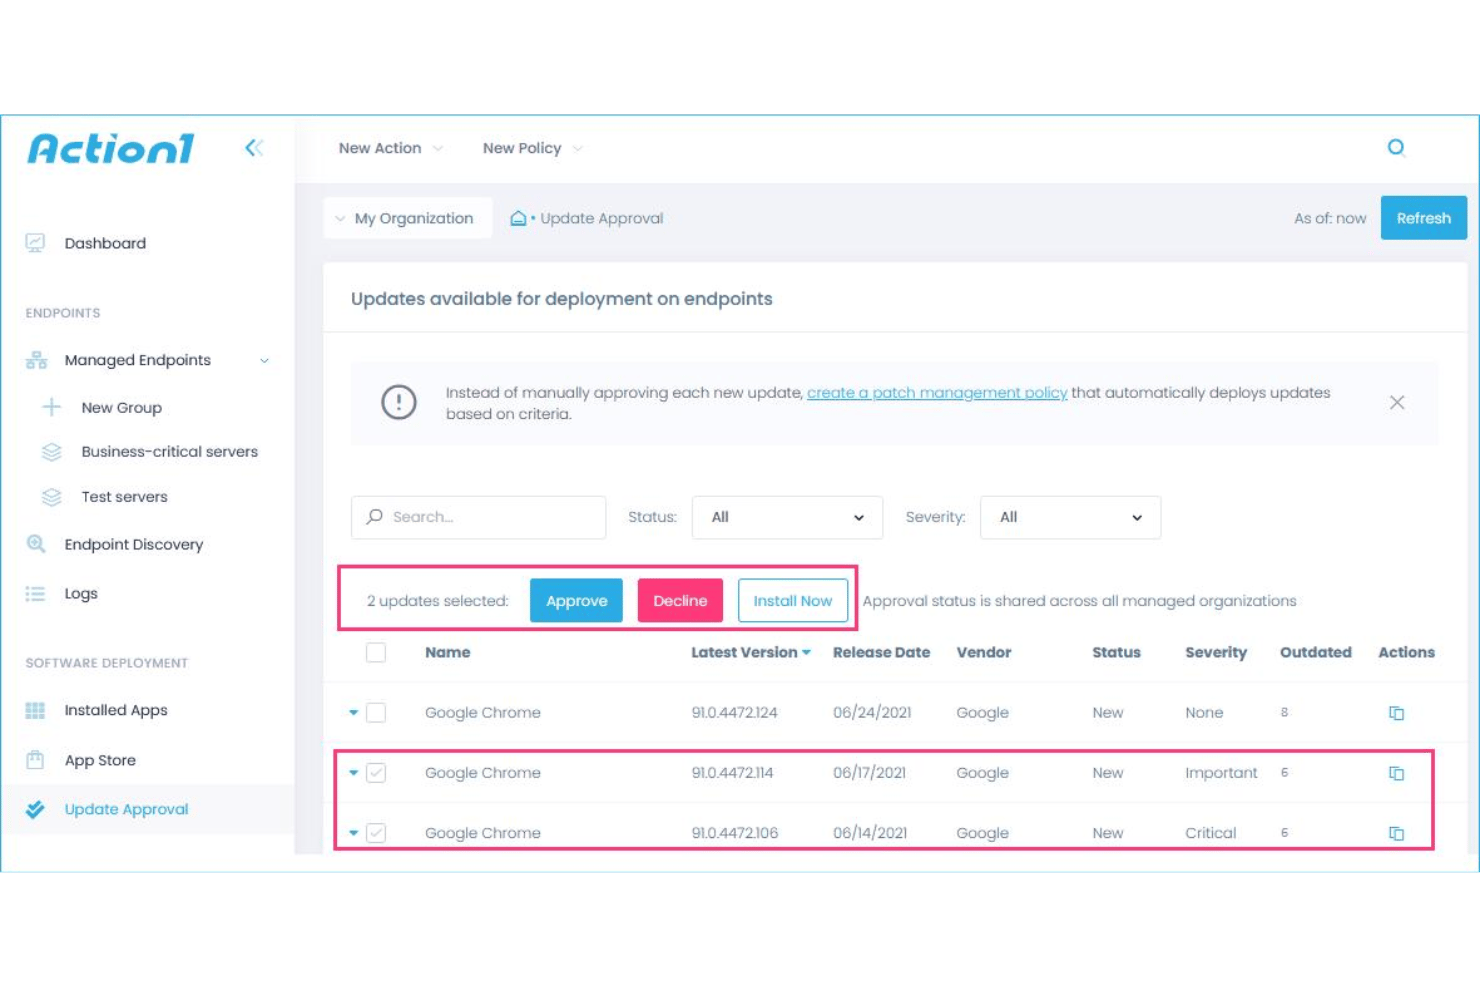This screenshot has width=1480, height=987.
Task: Click the Managed Endpoints network icon
Action: pos(36,360)
